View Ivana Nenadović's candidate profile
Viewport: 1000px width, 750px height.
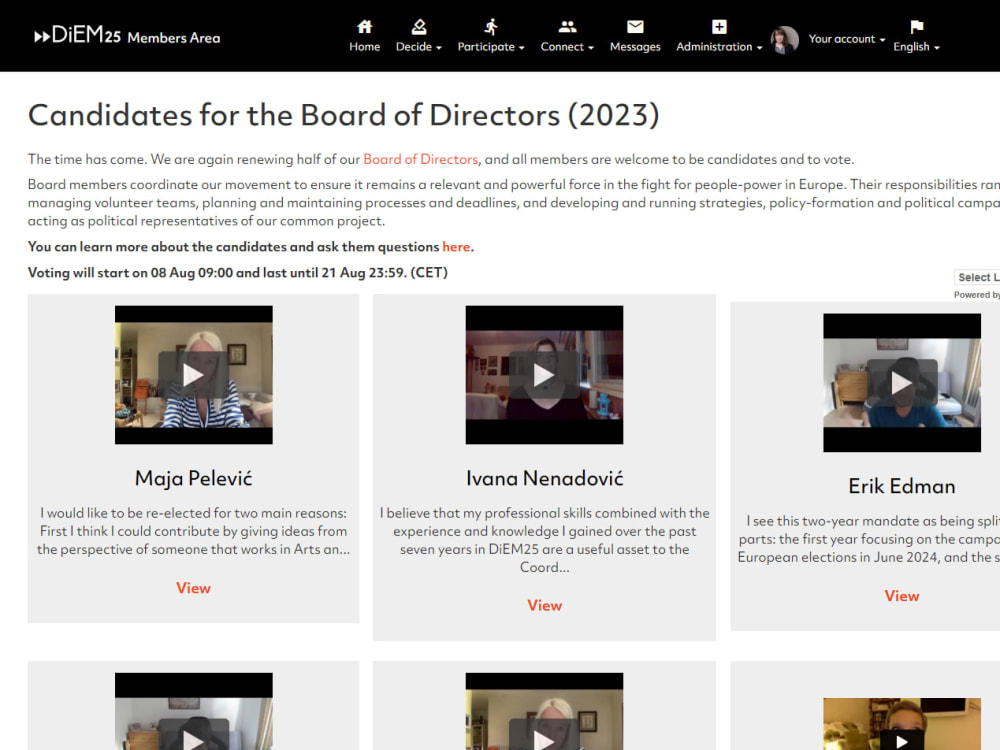[544, 605]
